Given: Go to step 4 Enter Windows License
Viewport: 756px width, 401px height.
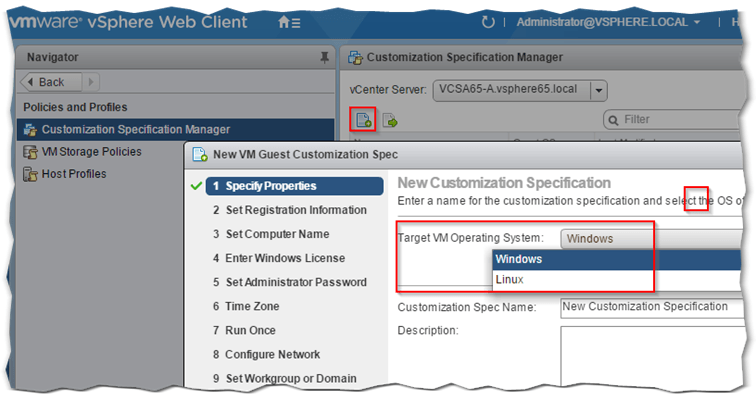Looking at the screenshot, I should click(279, 258).
